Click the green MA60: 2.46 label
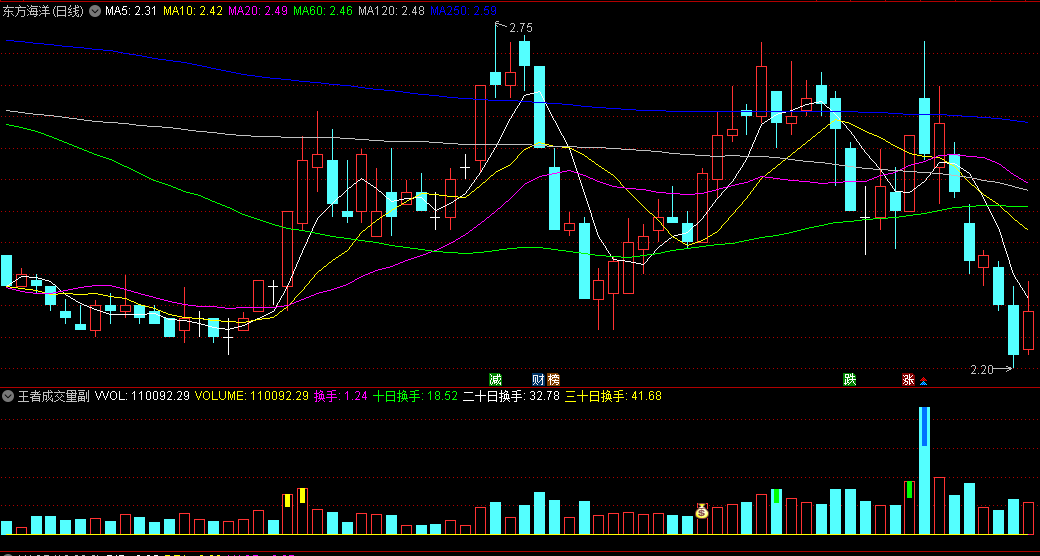 pos(324,11)
